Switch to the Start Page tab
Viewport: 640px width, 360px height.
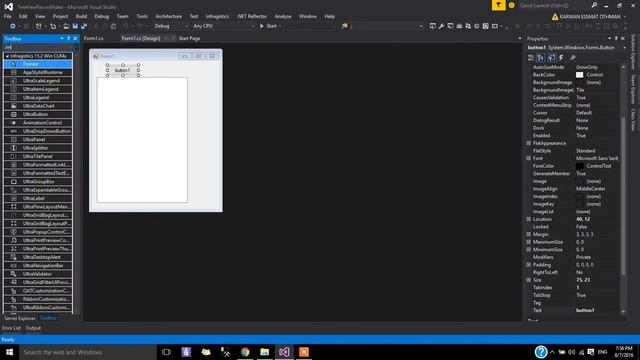(x=189, y=38)
